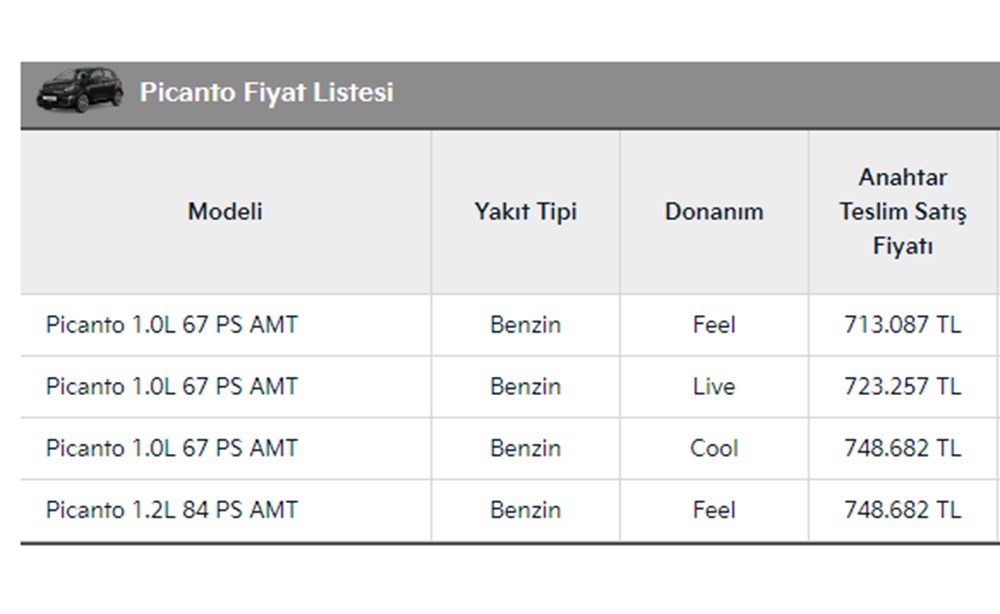Click the price of the Picanto 1.2L row
Viewport: 1000px width, 614px height.
[902, 510]
